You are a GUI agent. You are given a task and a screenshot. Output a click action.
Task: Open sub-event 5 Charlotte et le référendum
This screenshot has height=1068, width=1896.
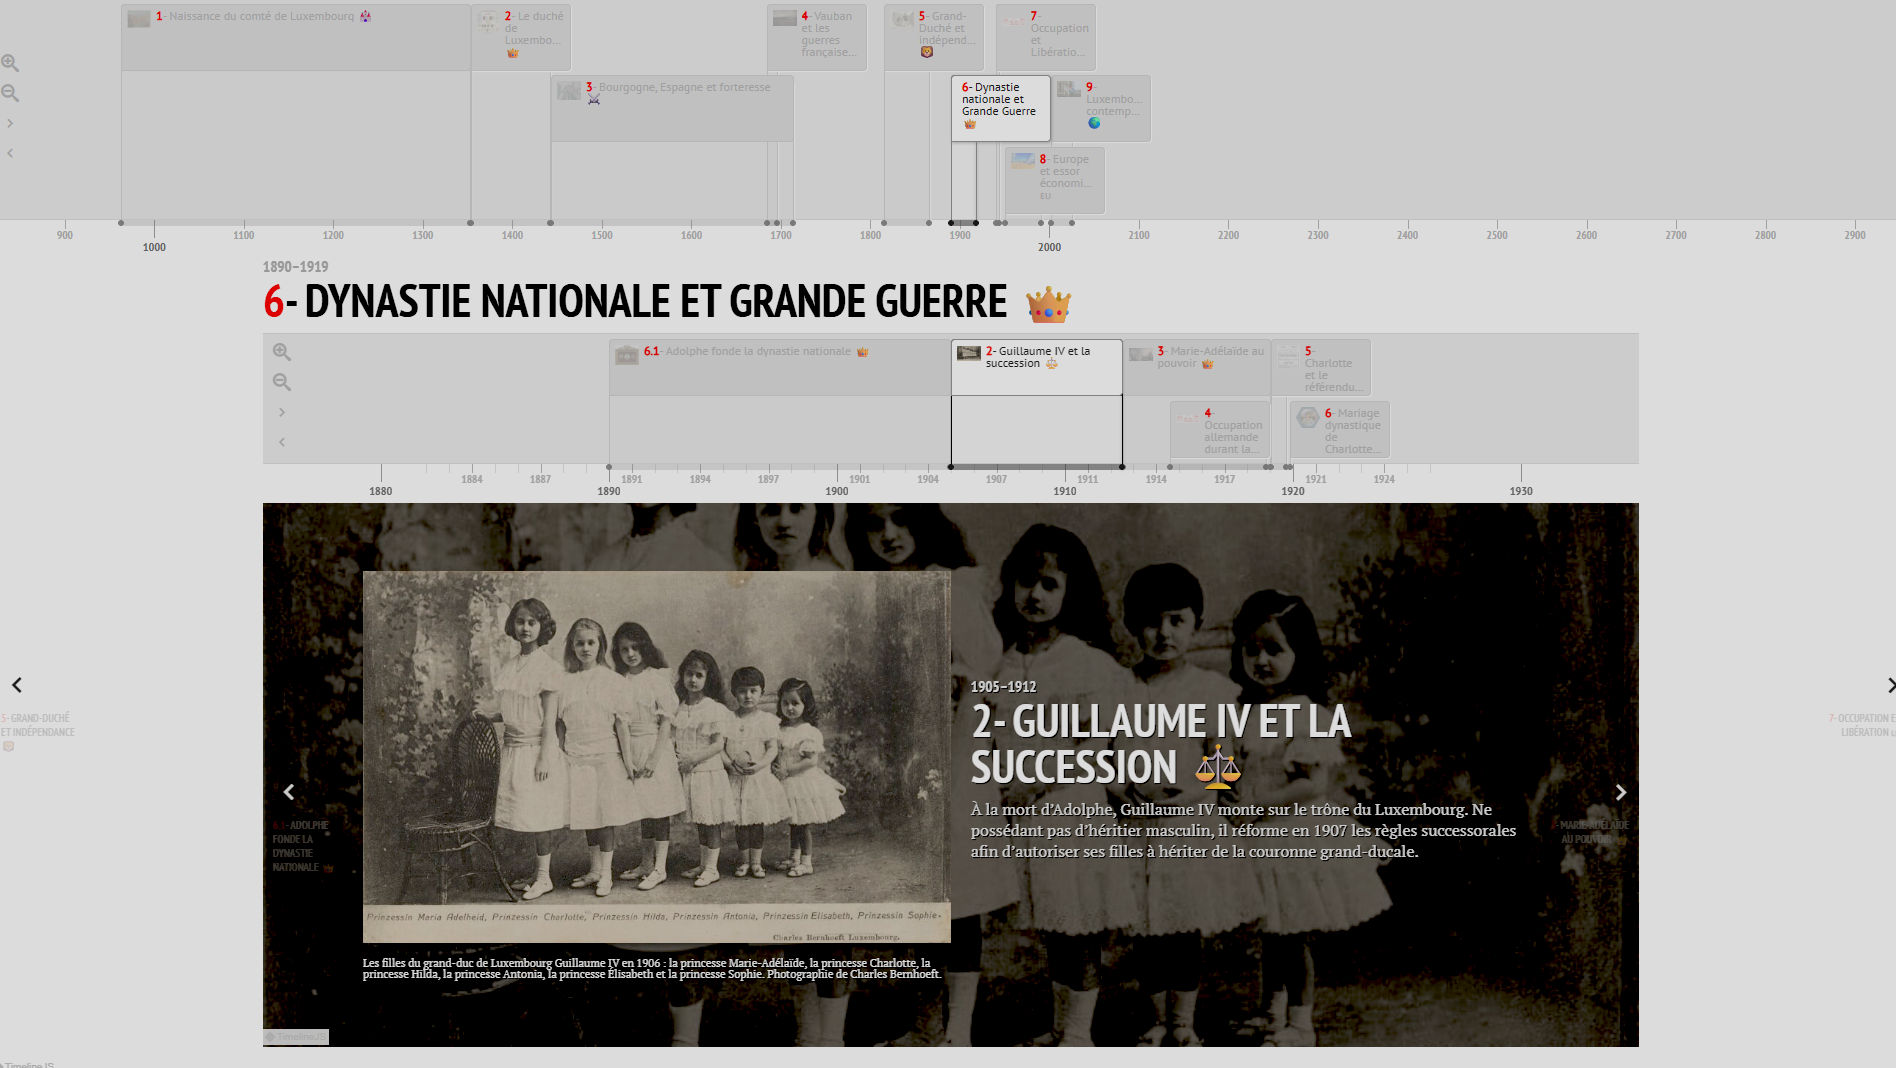(1321, 367)
